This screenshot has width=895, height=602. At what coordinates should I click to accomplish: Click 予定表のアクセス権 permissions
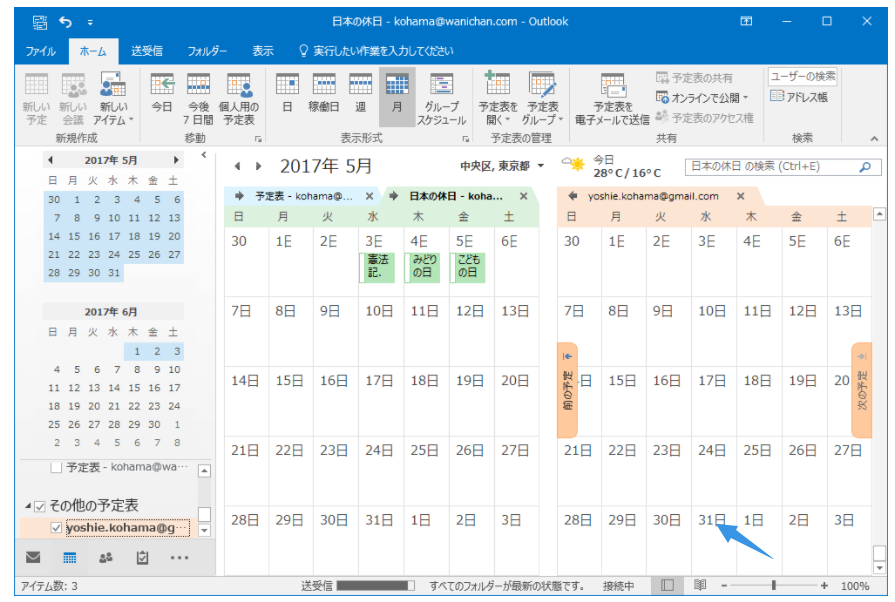pyautogui.click(x=705, y=118)
